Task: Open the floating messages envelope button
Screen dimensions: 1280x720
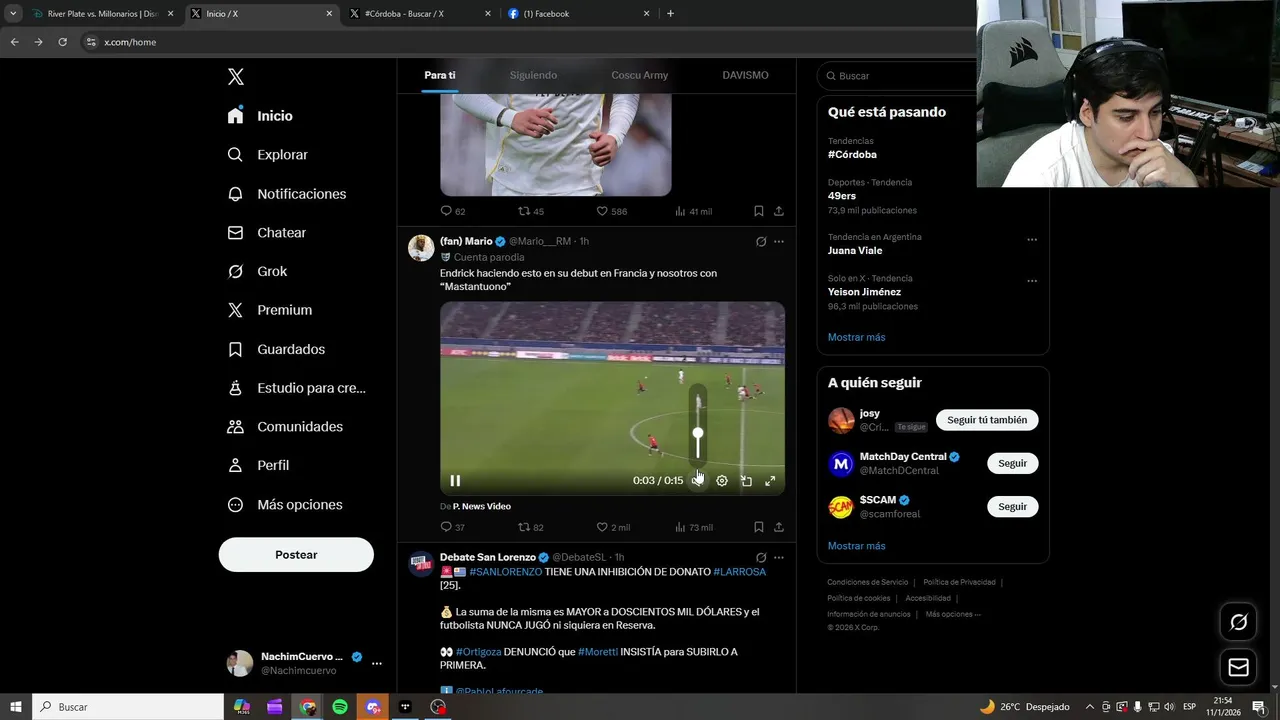Action: coord(1238,667)
